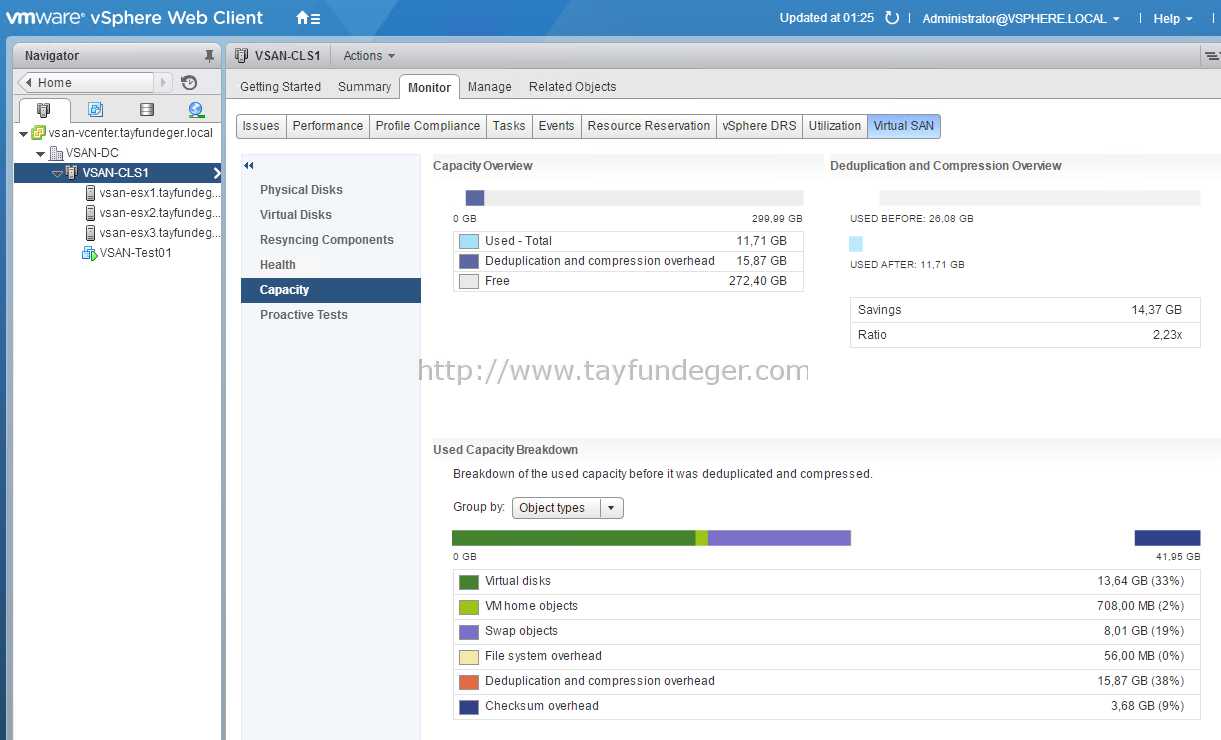Click File system overhead row label
Image resolution: width=1221 pixels, height=740 pixels.
(x=543, y=656)
